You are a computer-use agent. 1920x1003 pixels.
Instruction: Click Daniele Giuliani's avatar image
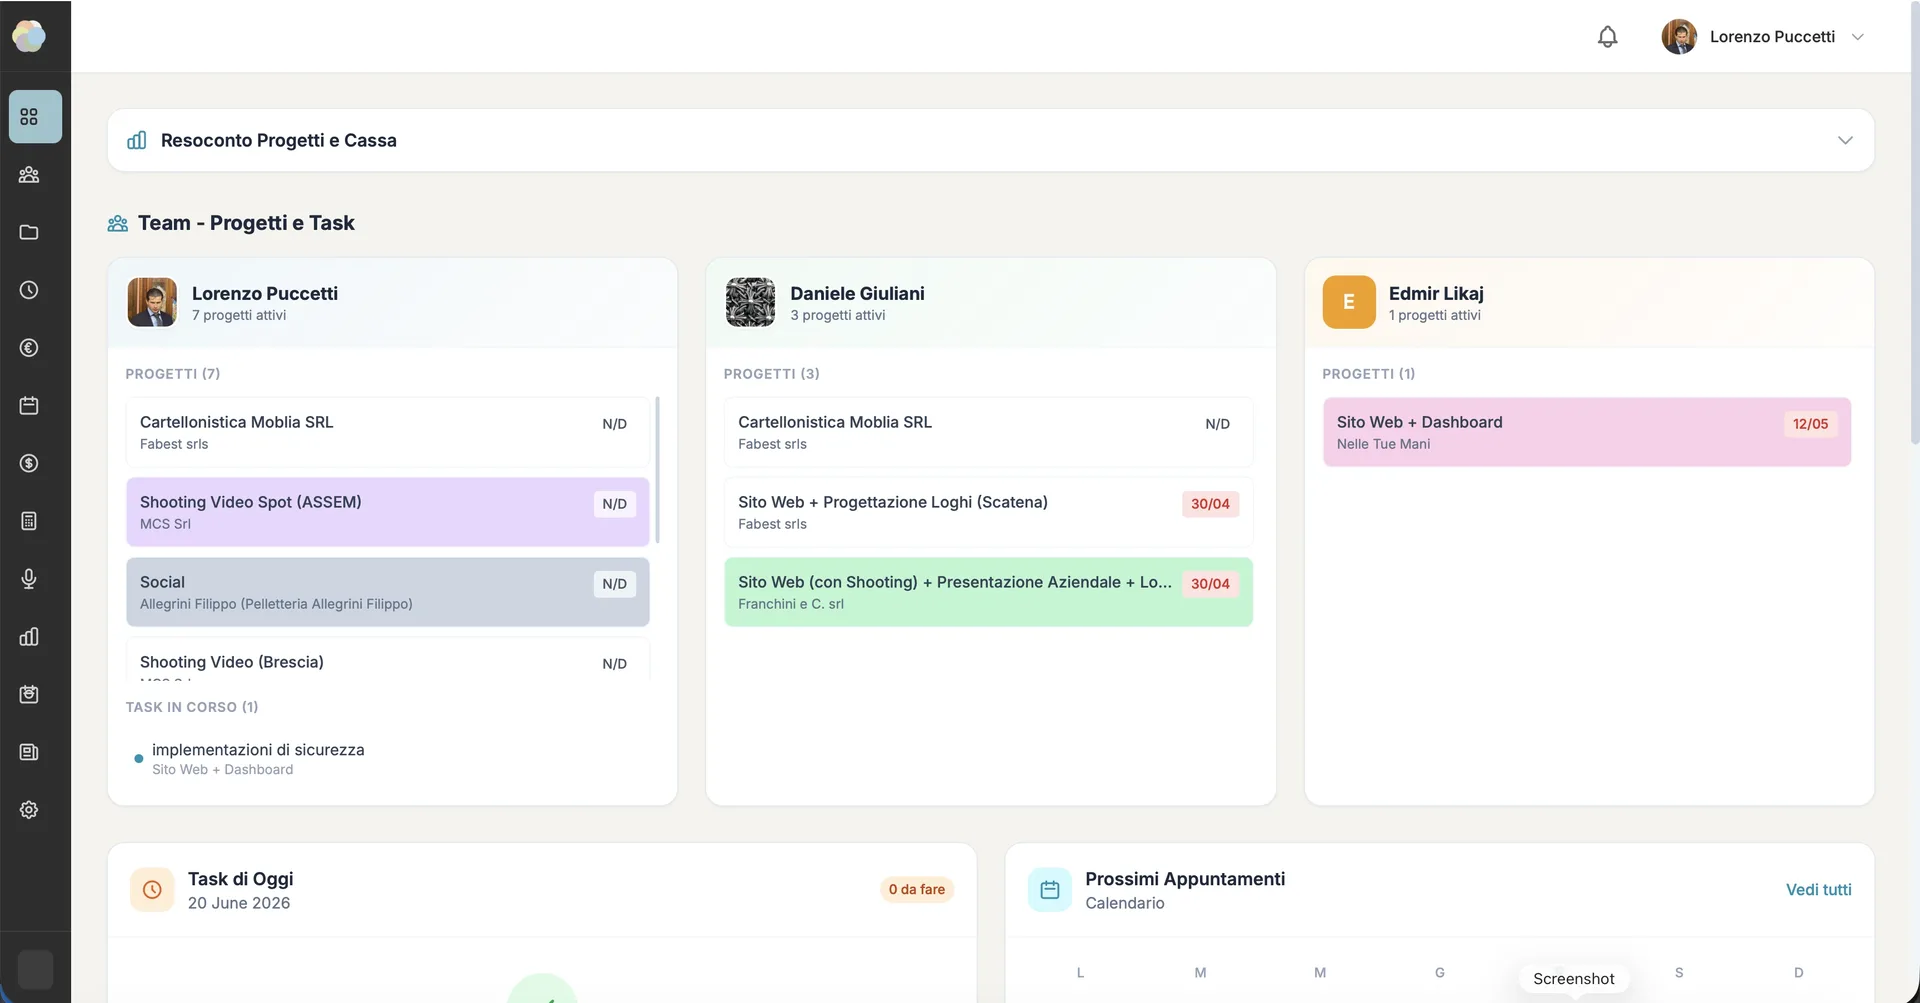[x=750, y=302]
